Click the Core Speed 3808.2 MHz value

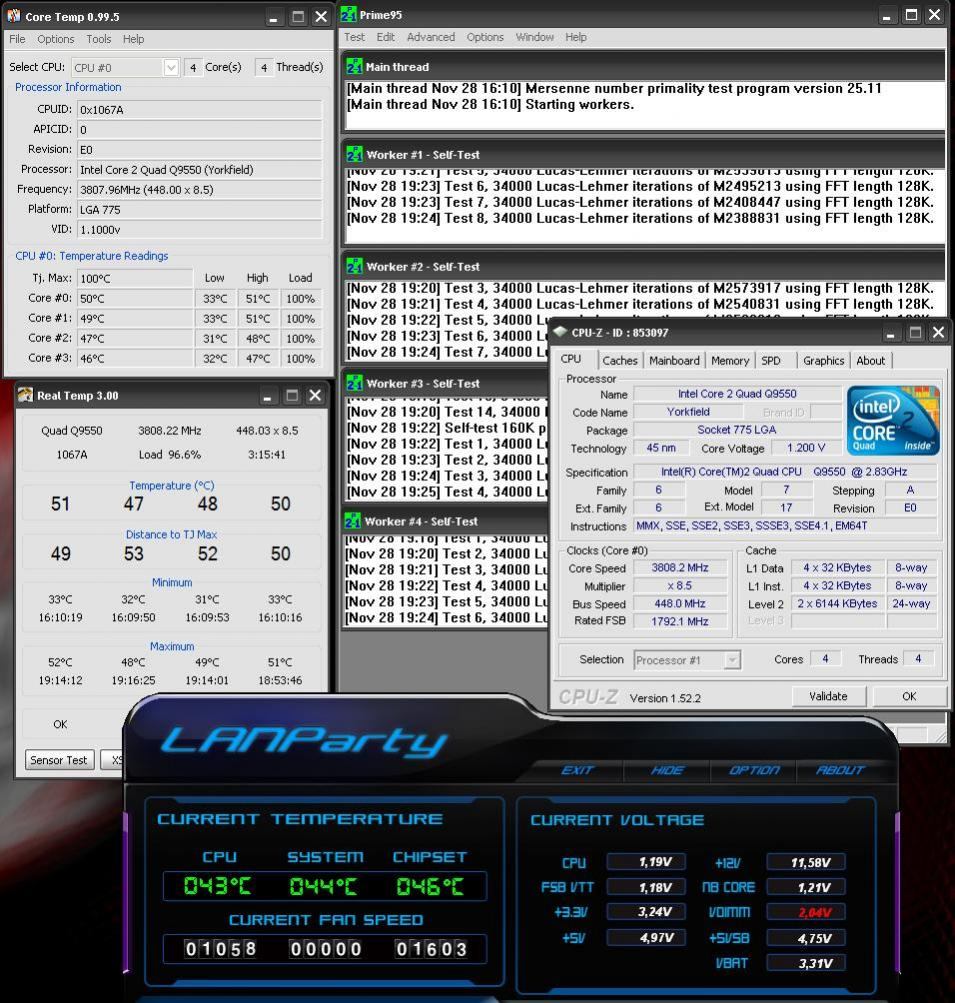pos(679,567)
